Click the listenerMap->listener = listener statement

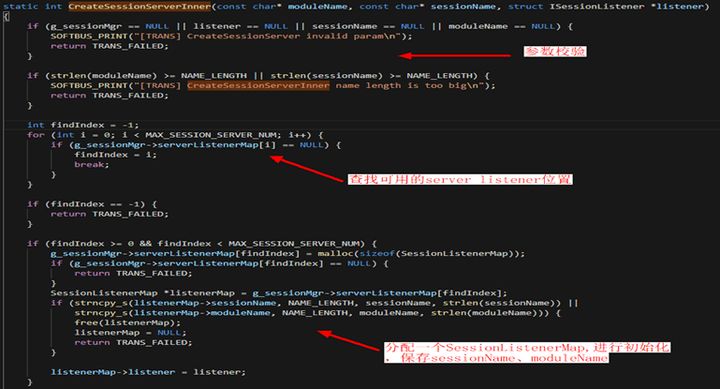pyautogui.click(x=148, y=372)
